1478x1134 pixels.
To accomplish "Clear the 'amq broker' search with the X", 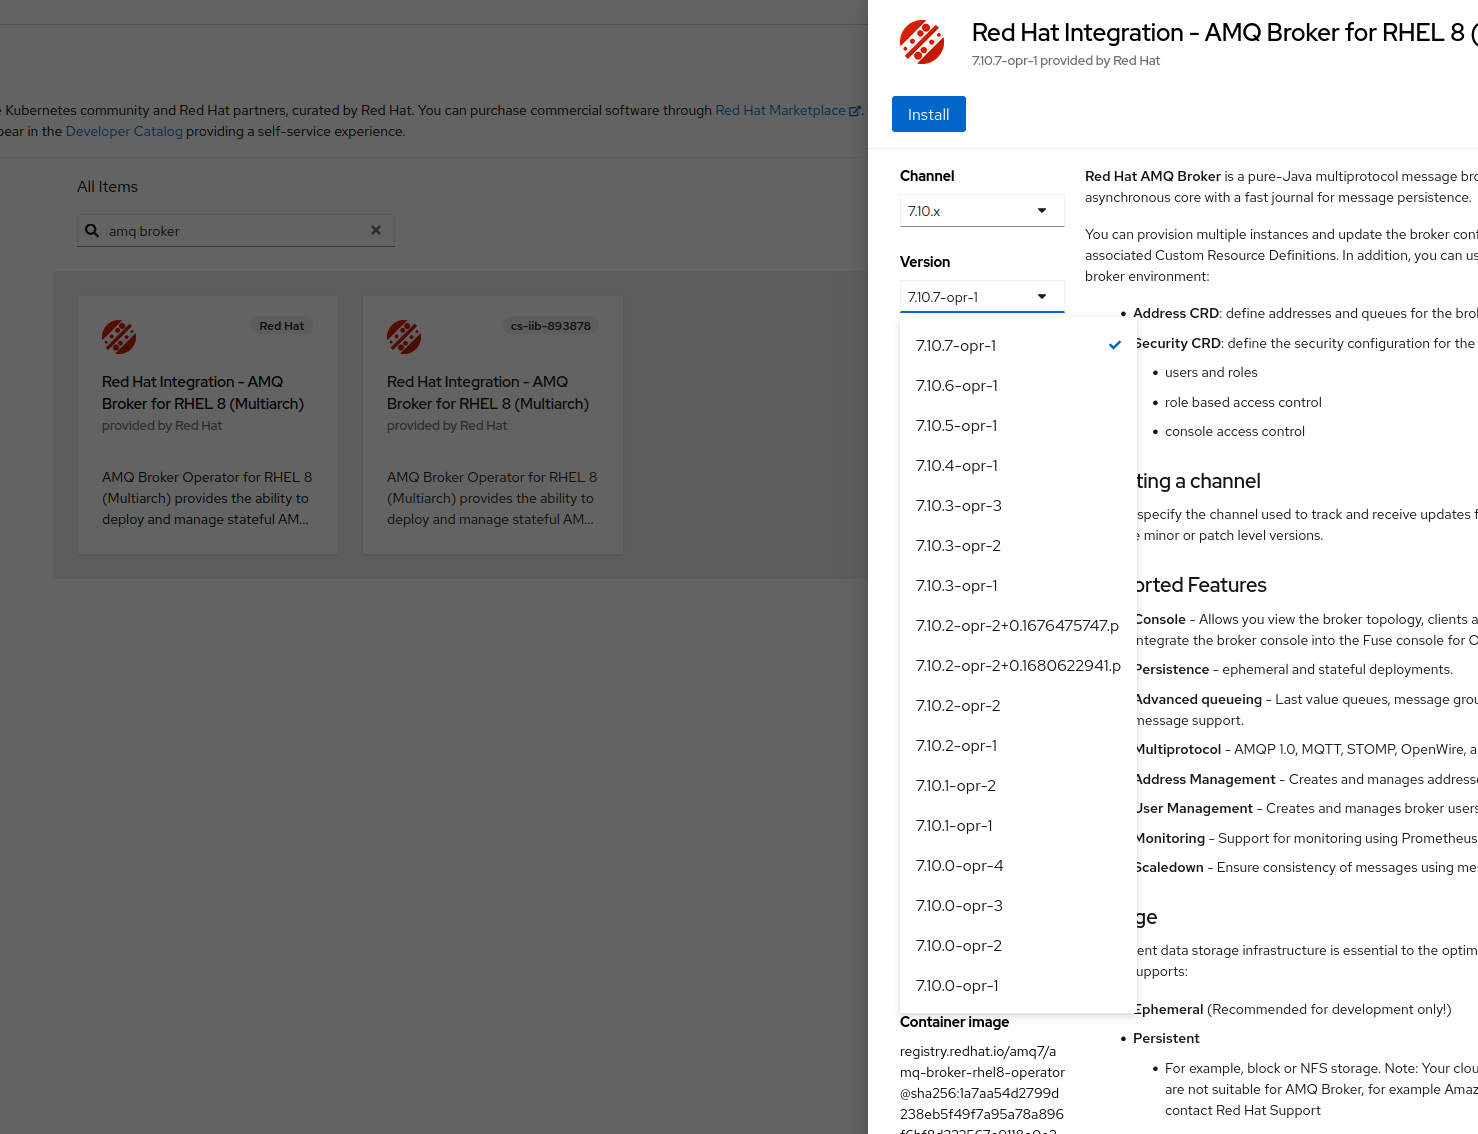I will pos(376,230).
